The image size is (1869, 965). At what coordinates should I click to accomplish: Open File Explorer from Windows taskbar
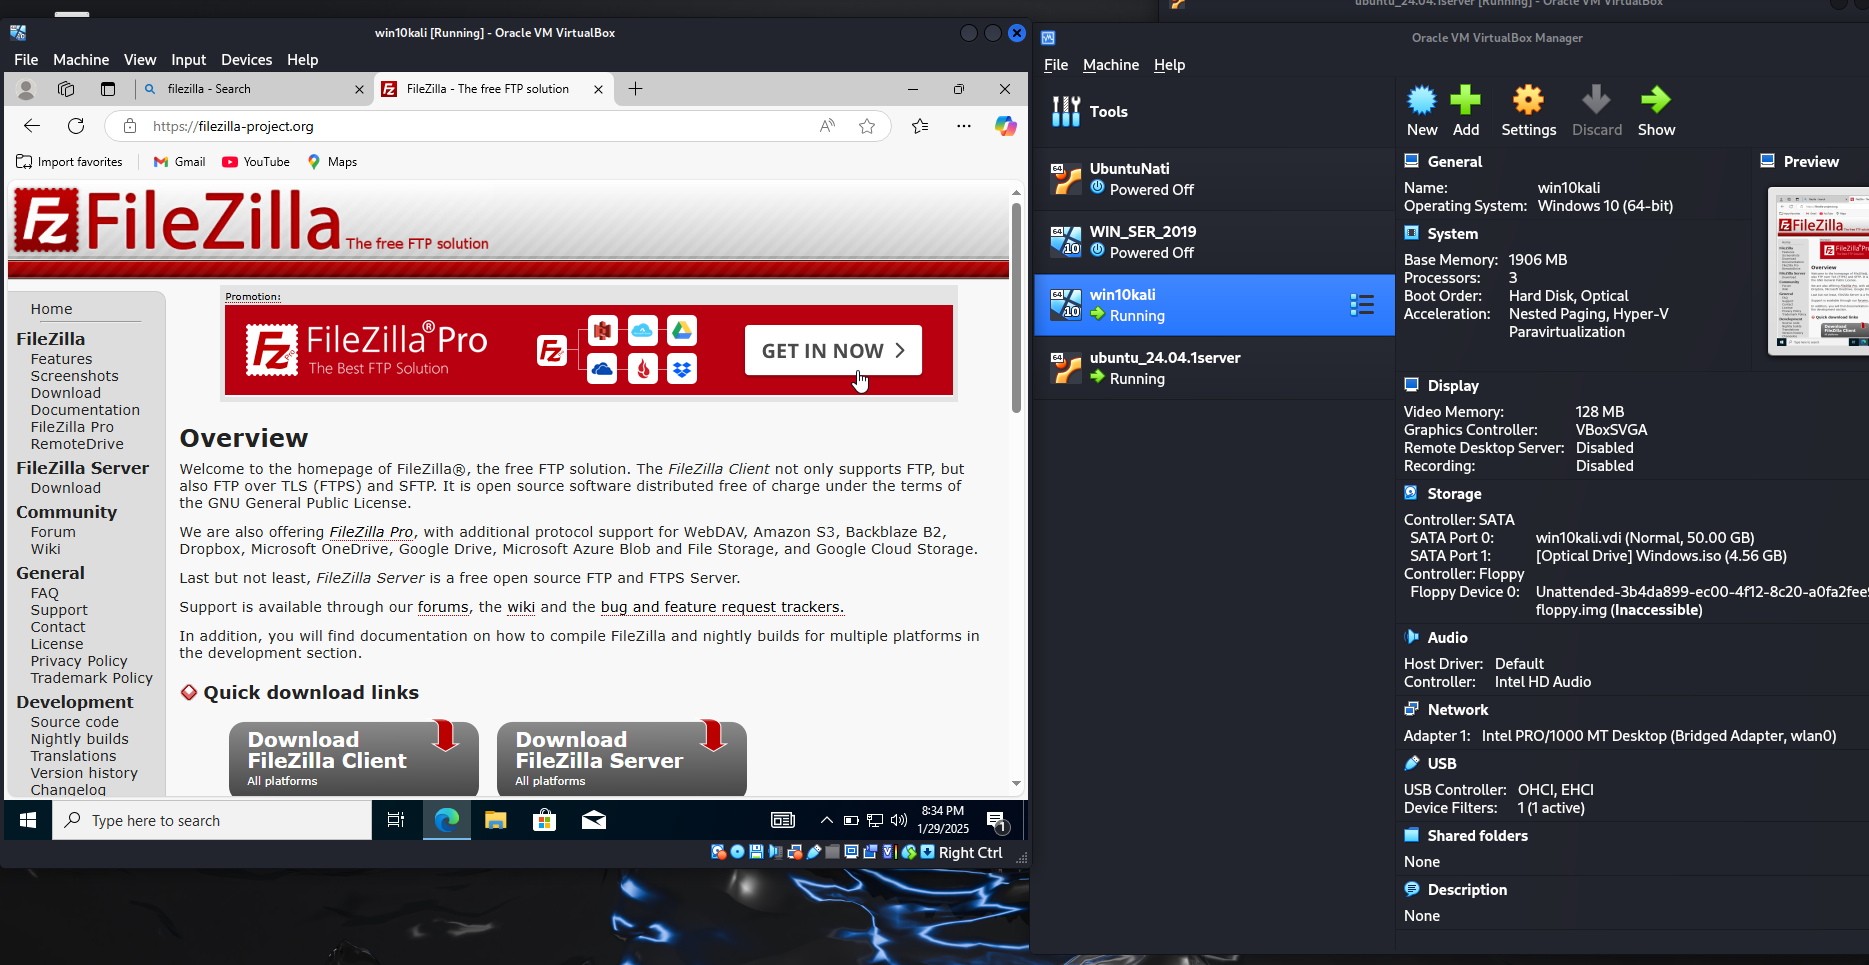pos(495,820)
